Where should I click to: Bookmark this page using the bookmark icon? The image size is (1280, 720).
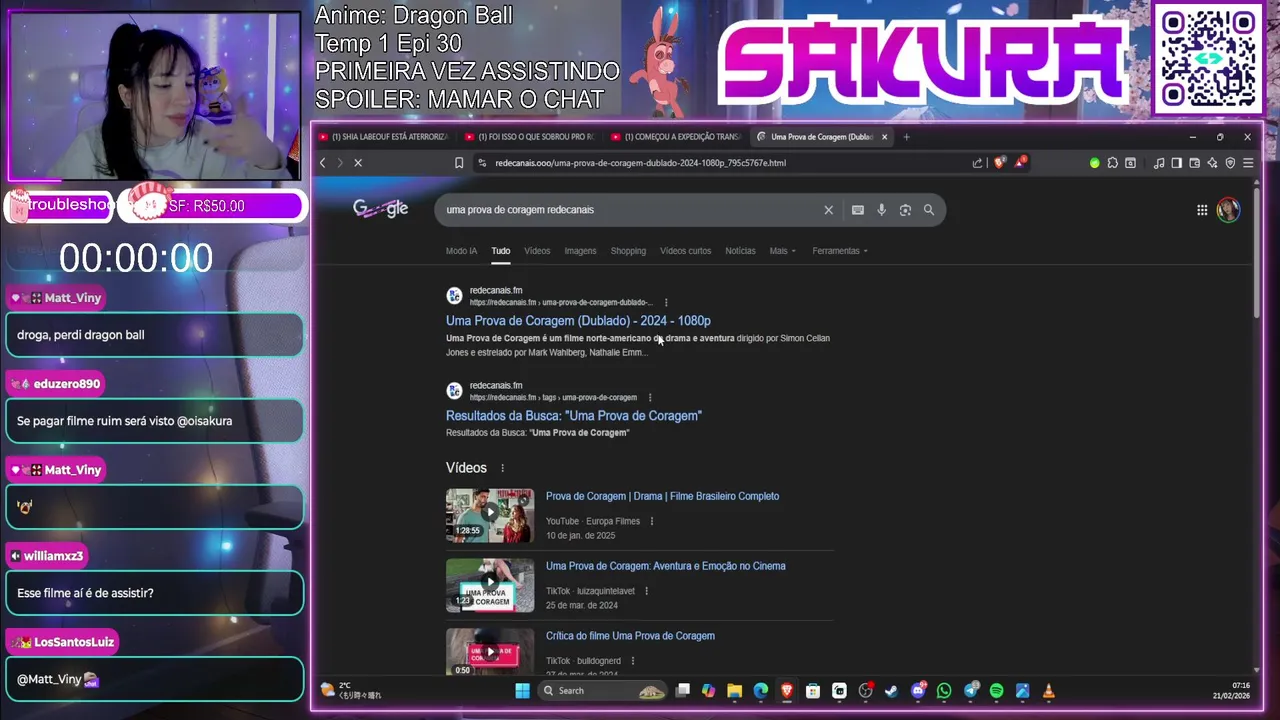(459, 163)
